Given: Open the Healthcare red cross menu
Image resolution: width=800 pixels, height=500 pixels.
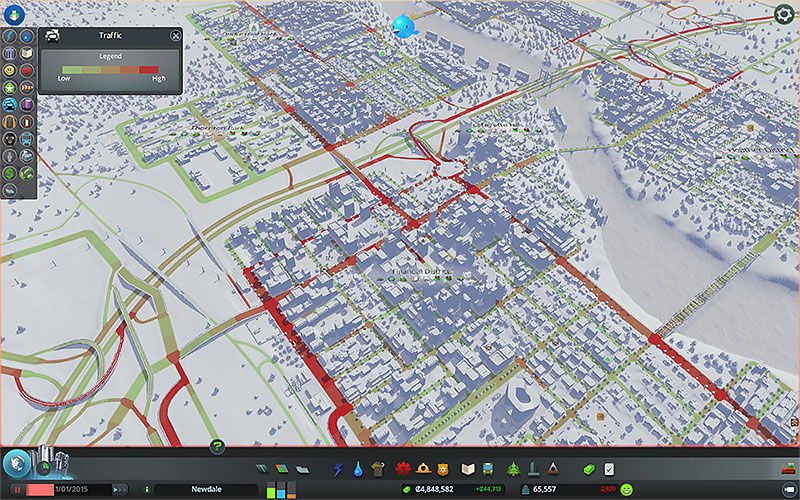Looking at the screenshot, I should pyautogui.click(x=403, y=468).
